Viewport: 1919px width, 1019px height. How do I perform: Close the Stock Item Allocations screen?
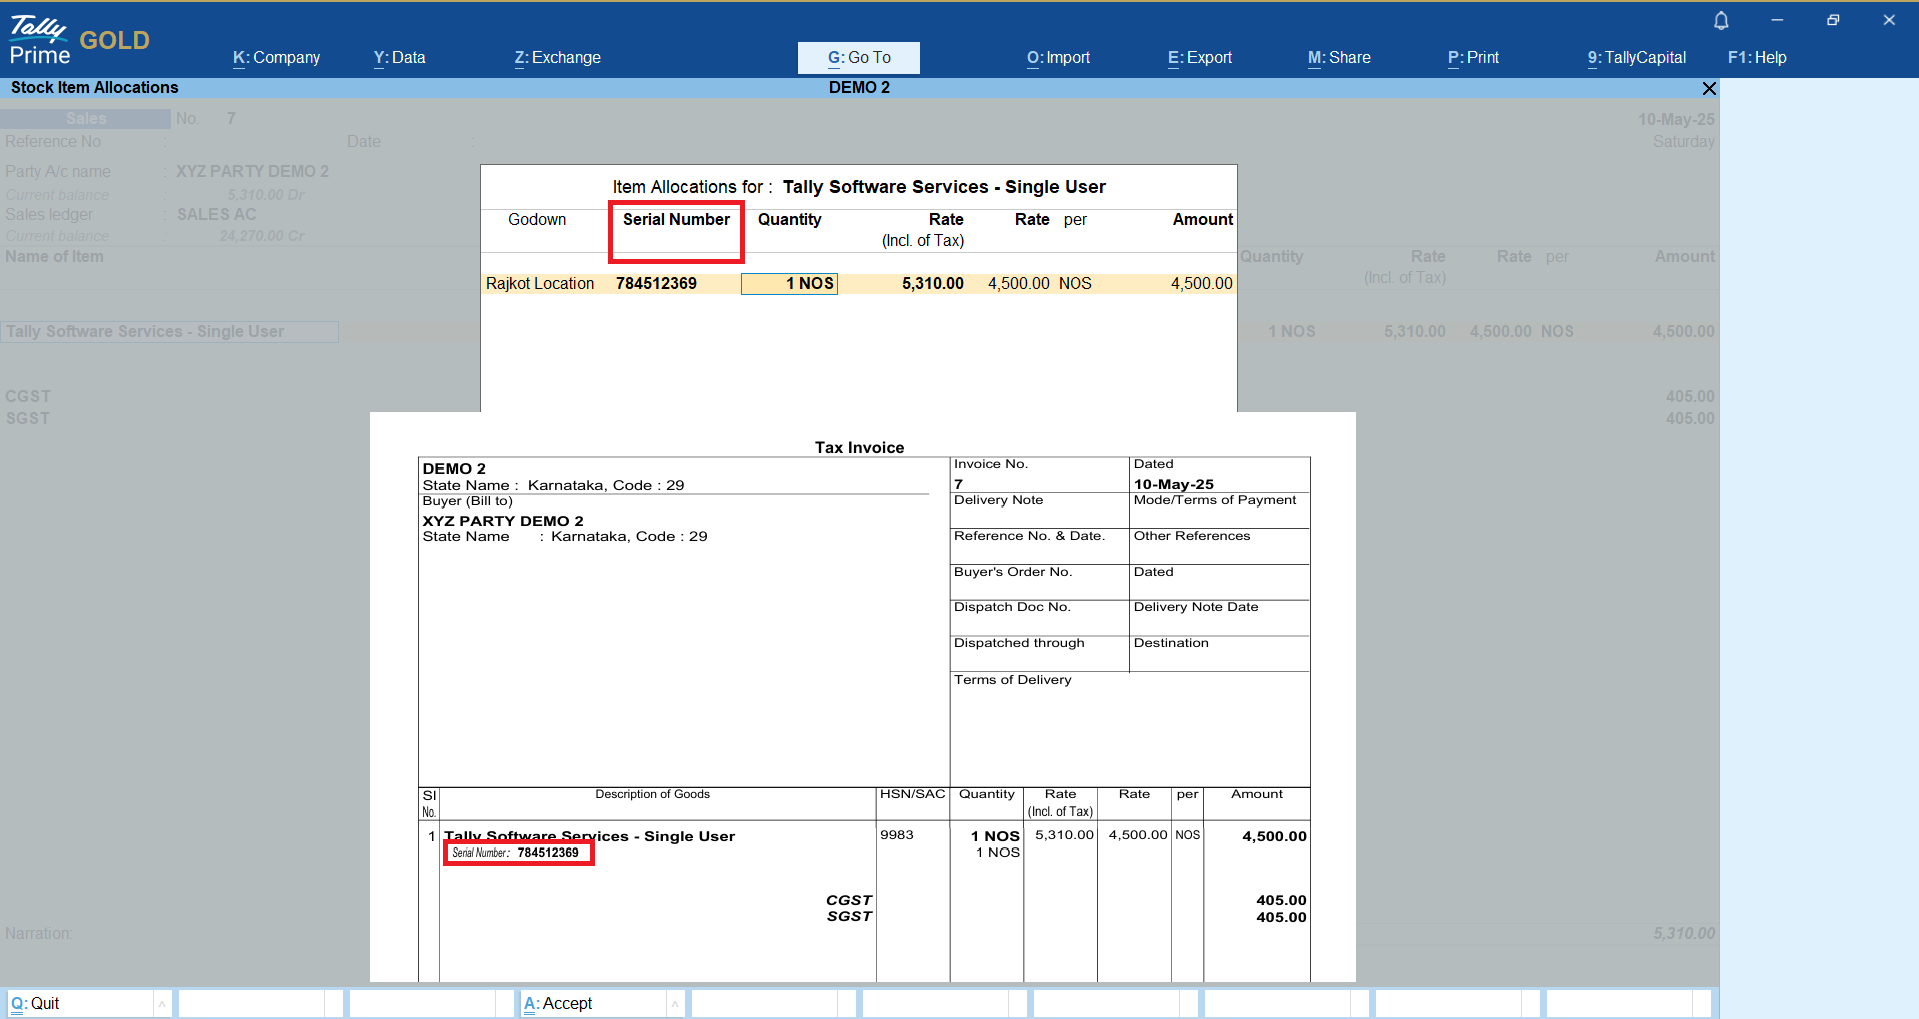coord(1709,88)
